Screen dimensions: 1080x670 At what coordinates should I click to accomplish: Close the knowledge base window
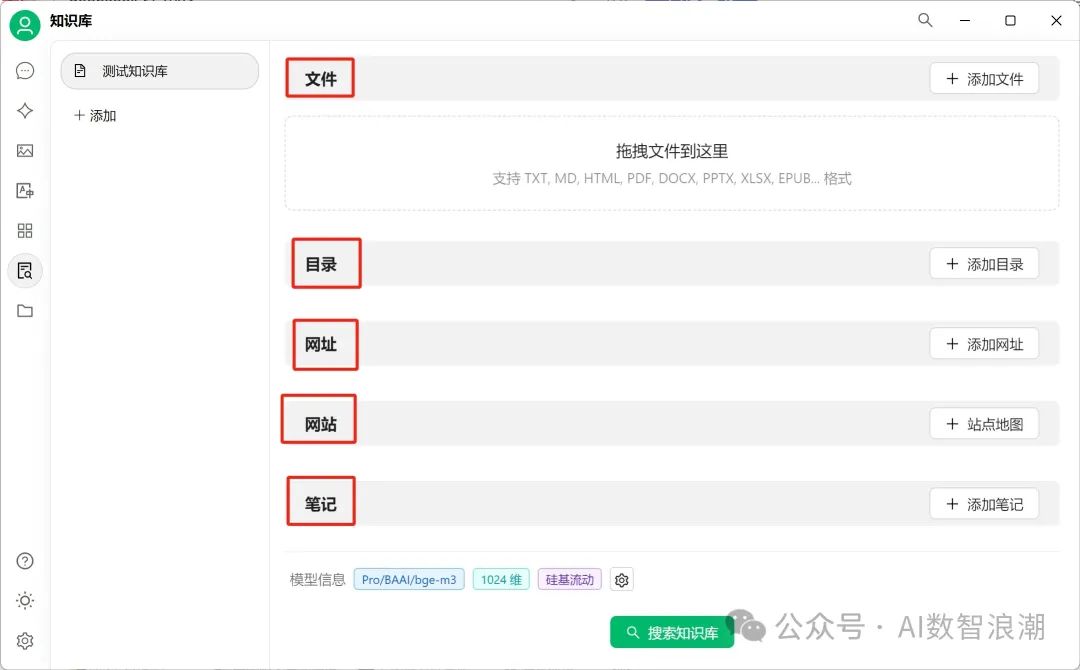[x=1056, y=21]
